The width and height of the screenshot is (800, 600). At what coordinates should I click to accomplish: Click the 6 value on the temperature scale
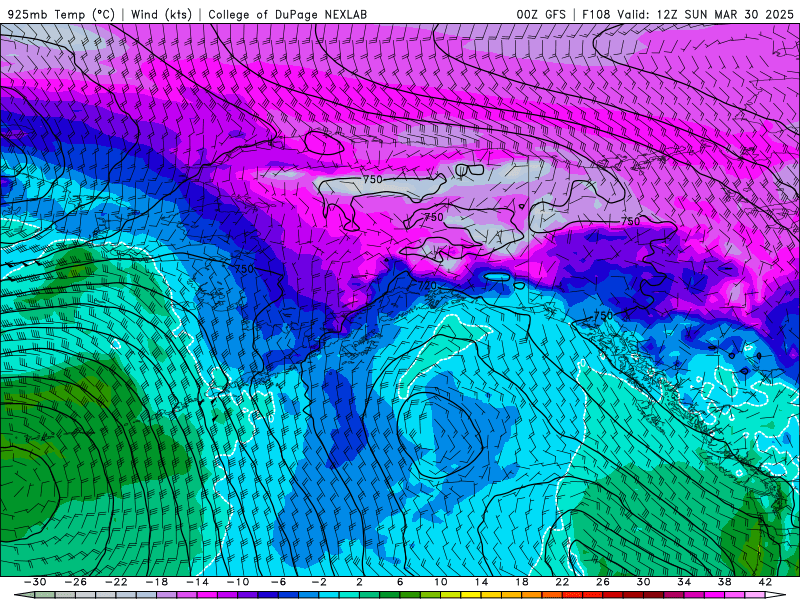[x=400, y=582]
